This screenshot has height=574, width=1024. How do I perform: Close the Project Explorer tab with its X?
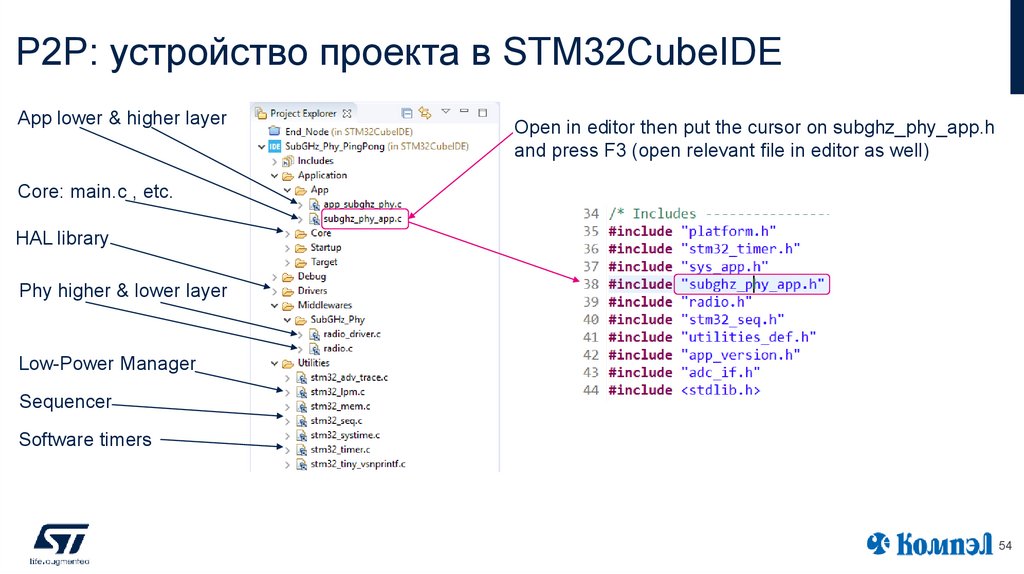pos(347,114)
